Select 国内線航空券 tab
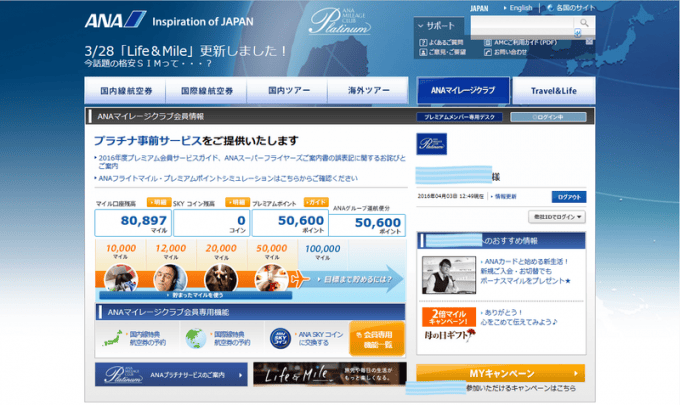Image resolution: width=680 pixels, height=405 pixels. (x=125, y=91)
